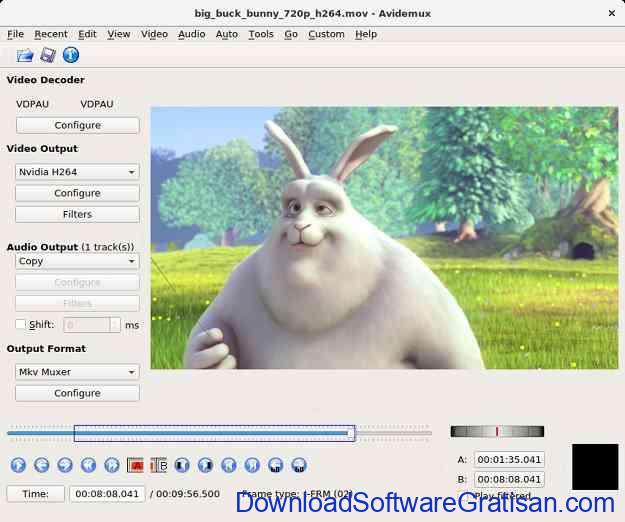Step back one frame

tap(41, 465)
